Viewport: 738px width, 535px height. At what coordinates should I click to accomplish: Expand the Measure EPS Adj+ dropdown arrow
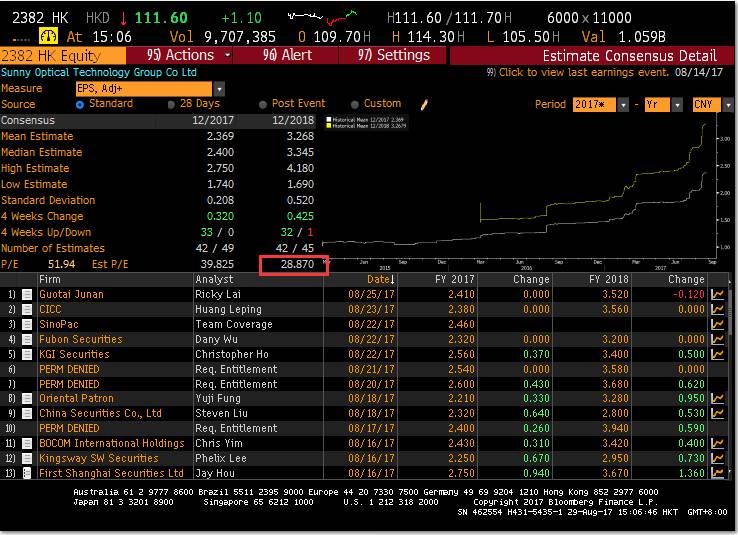coord(219,89)
